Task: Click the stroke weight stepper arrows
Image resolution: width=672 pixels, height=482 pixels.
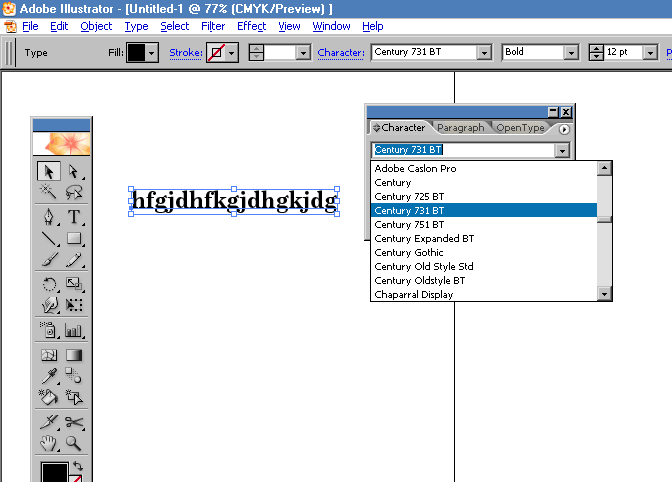Action: pos(256,53)
